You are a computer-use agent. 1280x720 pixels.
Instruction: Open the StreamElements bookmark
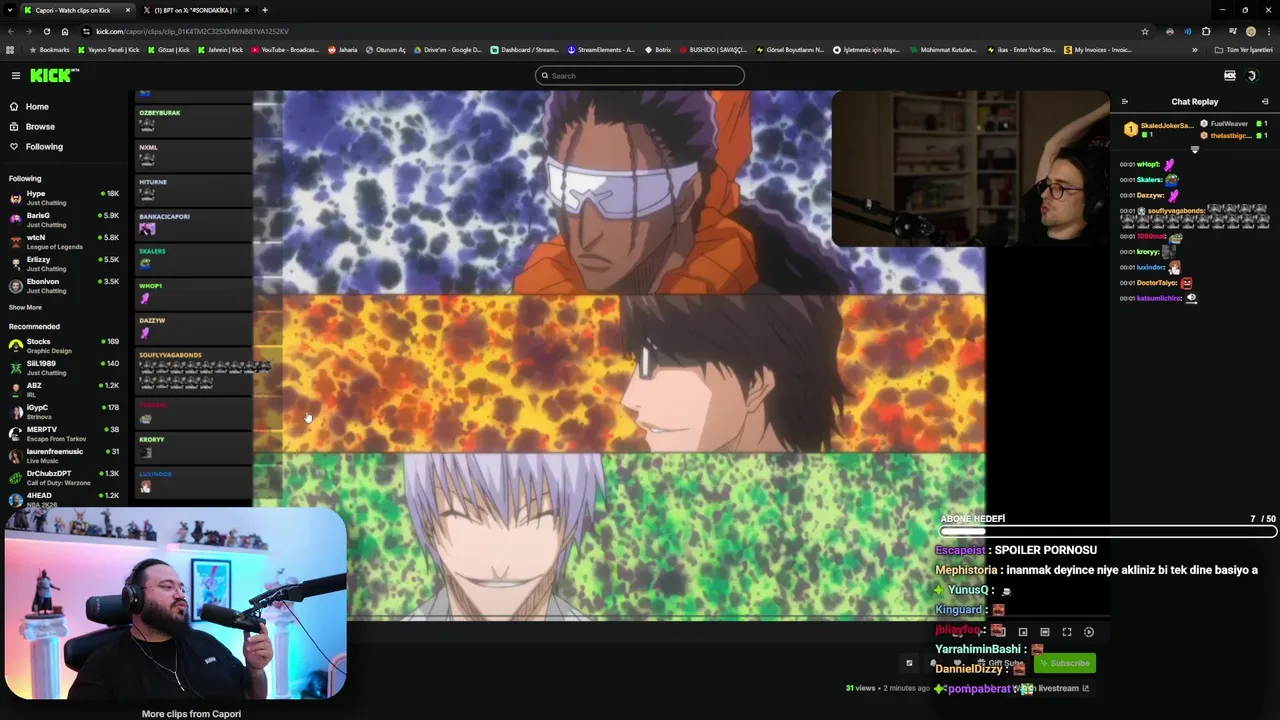(x=601, y=49)
